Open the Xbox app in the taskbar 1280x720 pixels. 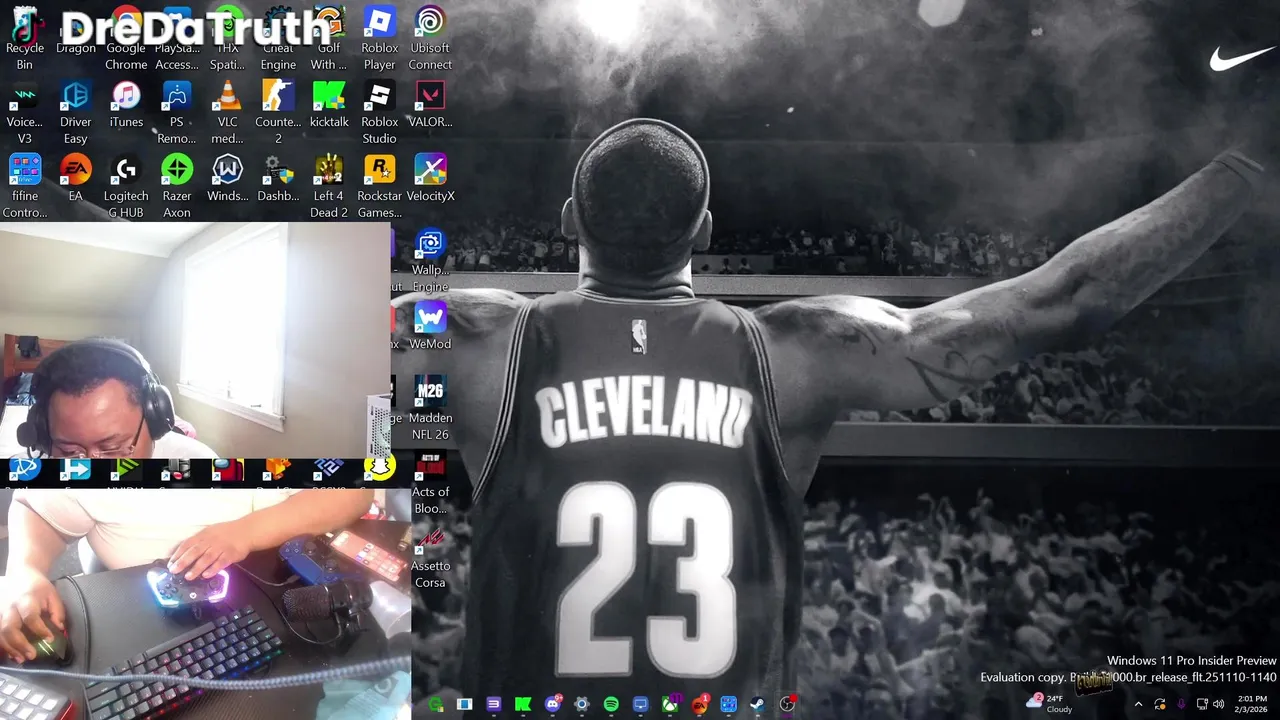[670, 704]
